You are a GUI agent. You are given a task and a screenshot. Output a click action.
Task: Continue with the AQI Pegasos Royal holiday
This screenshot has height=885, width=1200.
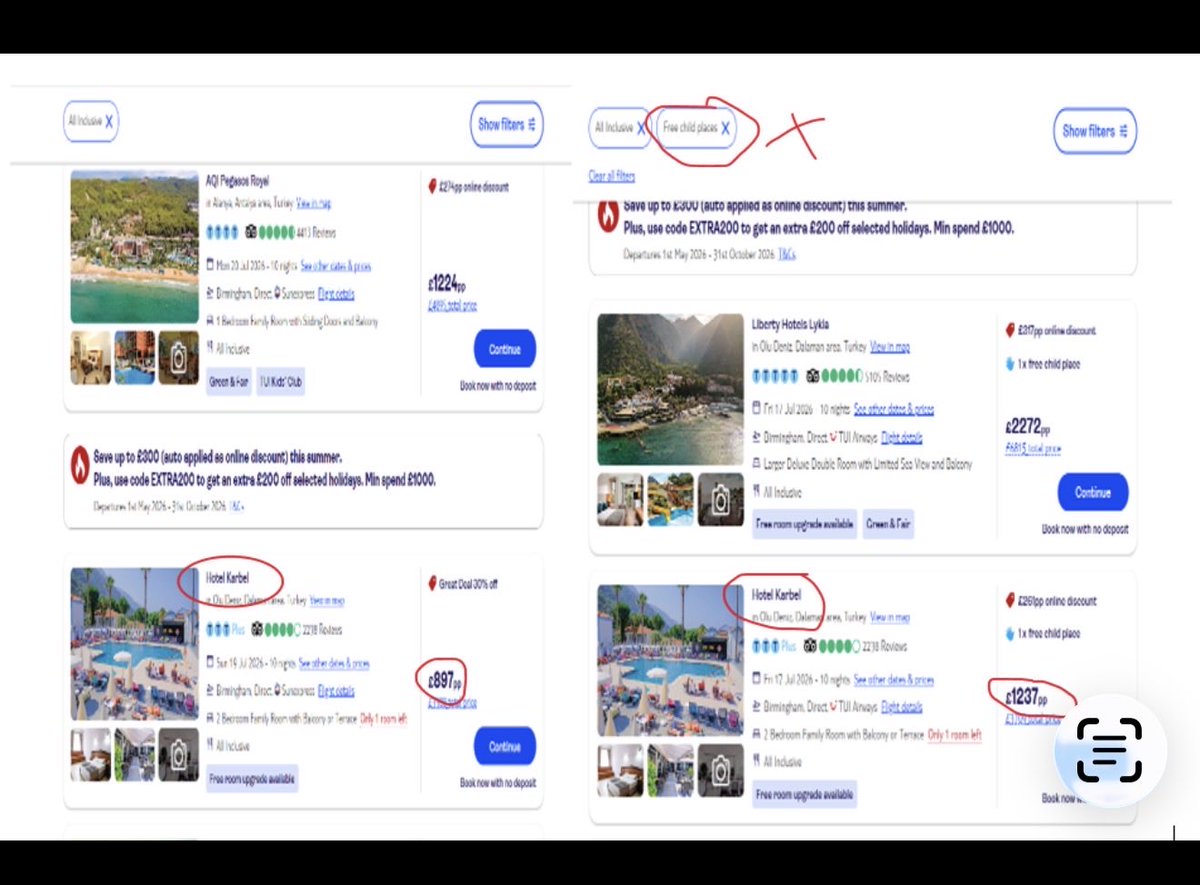tap(505, 349)
